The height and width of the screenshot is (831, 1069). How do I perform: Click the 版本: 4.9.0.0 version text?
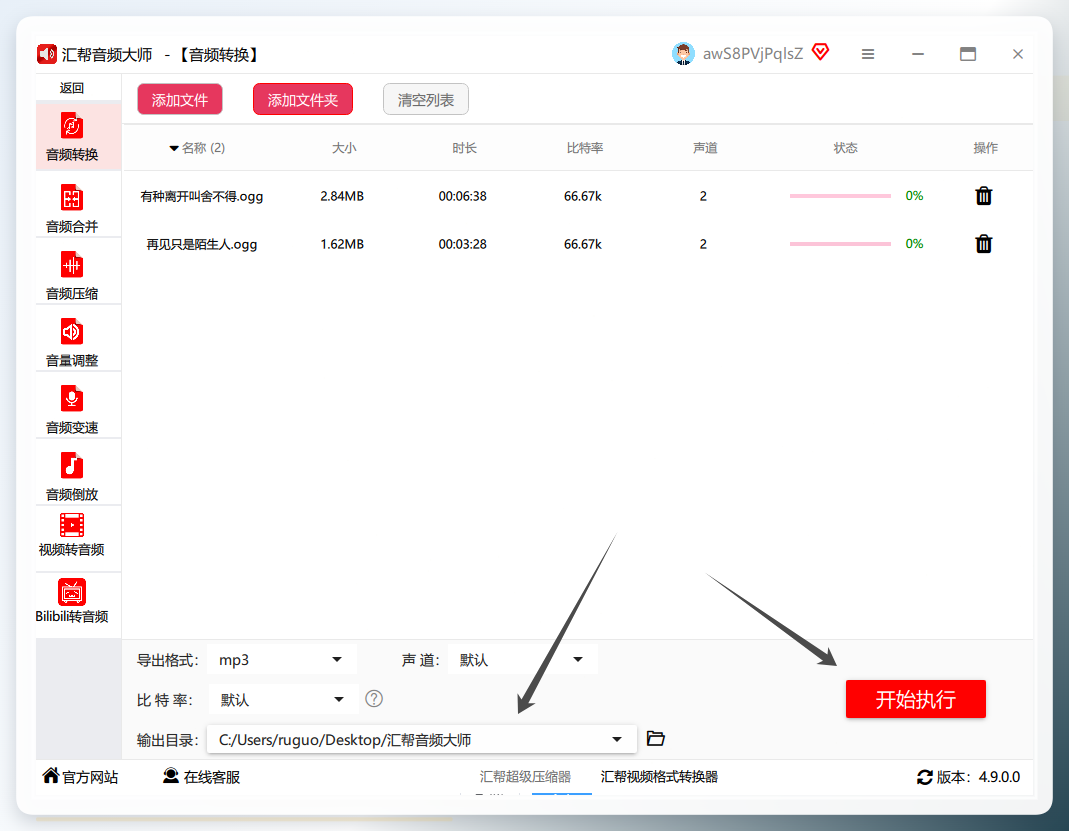[x=978, y=777]
